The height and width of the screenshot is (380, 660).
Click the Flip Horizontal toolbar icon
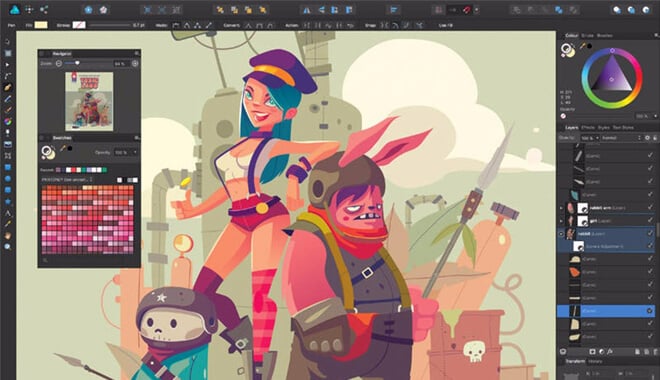coord(306,10)
